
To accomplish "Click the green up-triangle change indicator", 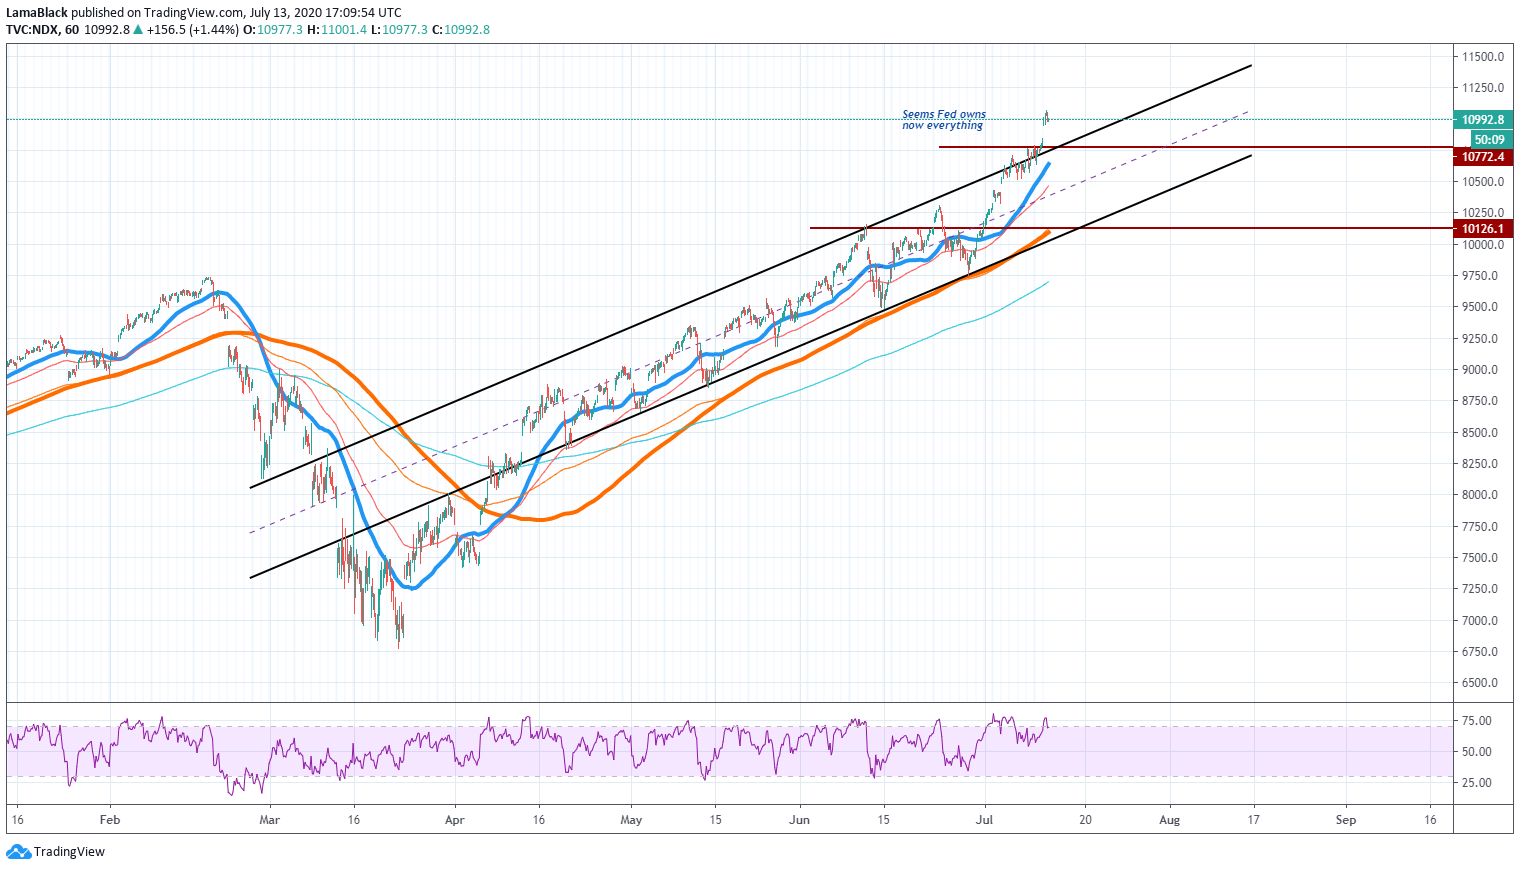I will (x=138, y=29).
